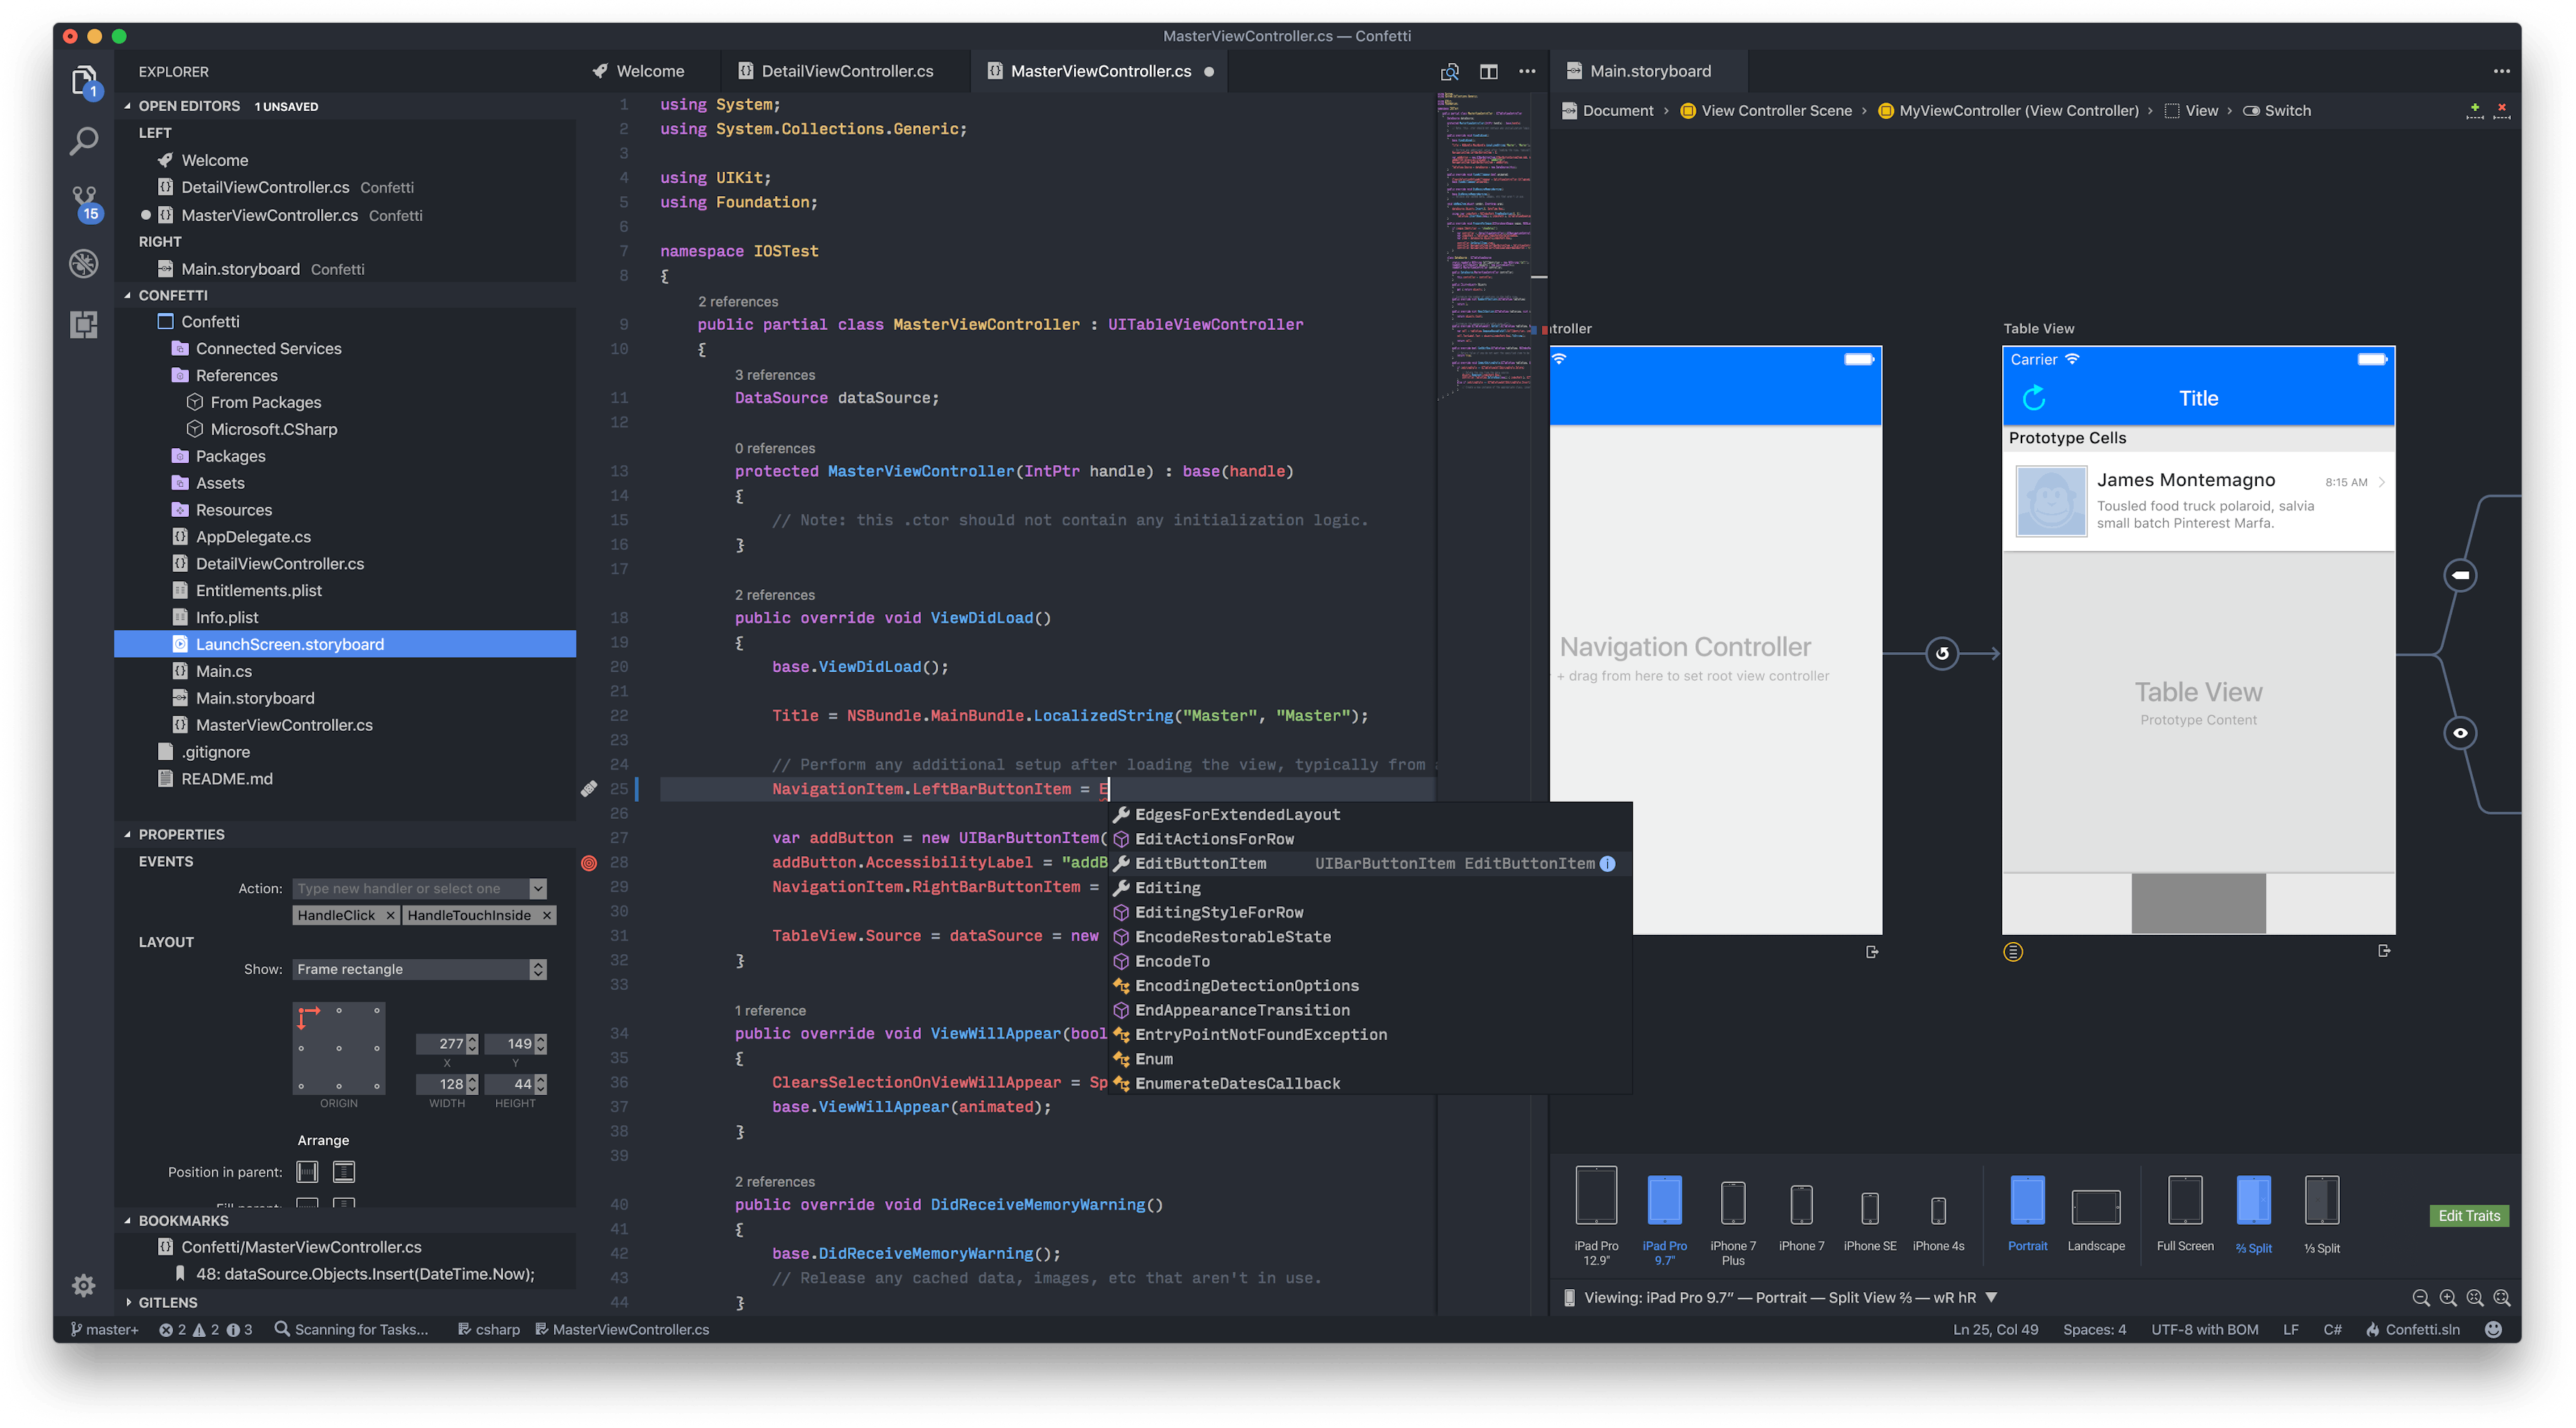Screen dimensions: 2576x1428
Task: Remove the HandleClick event handler tag
Action: [390, 916]
